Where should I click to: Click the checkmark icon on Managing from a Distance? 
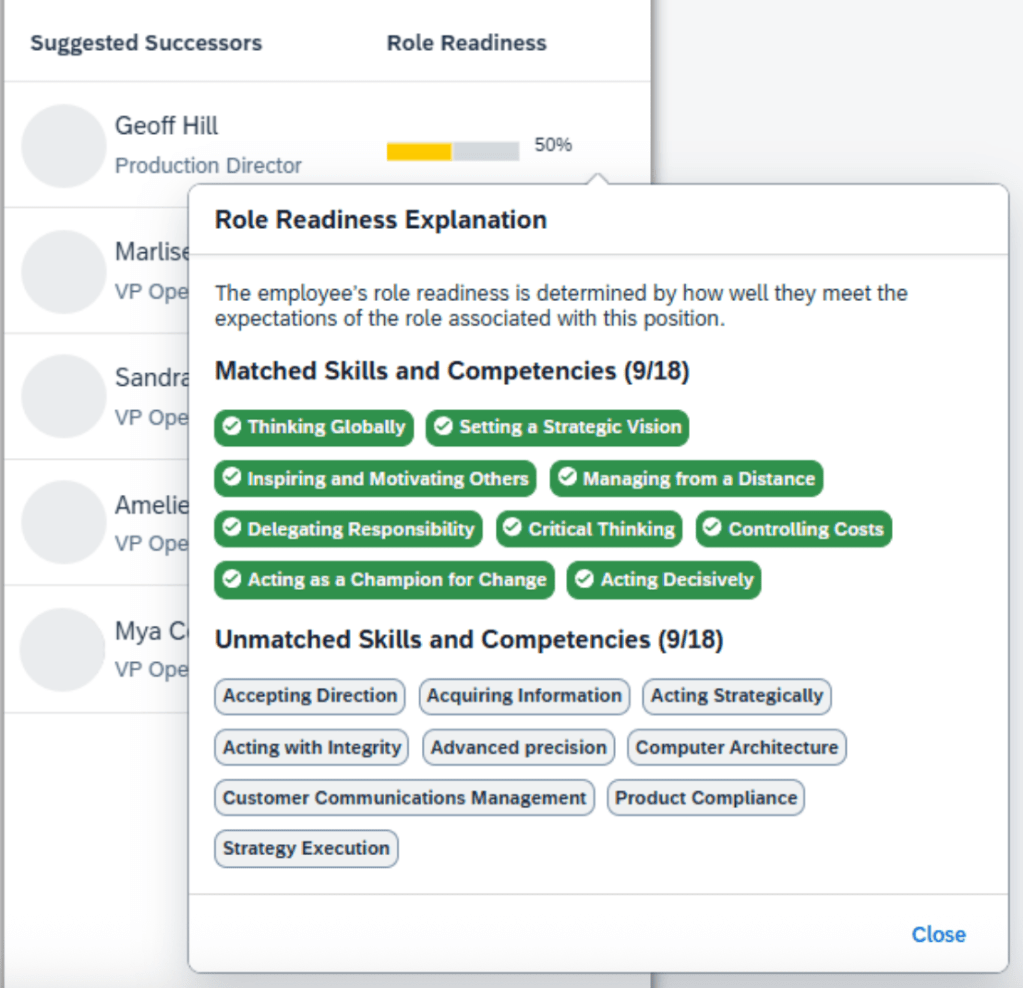point(567,478)
